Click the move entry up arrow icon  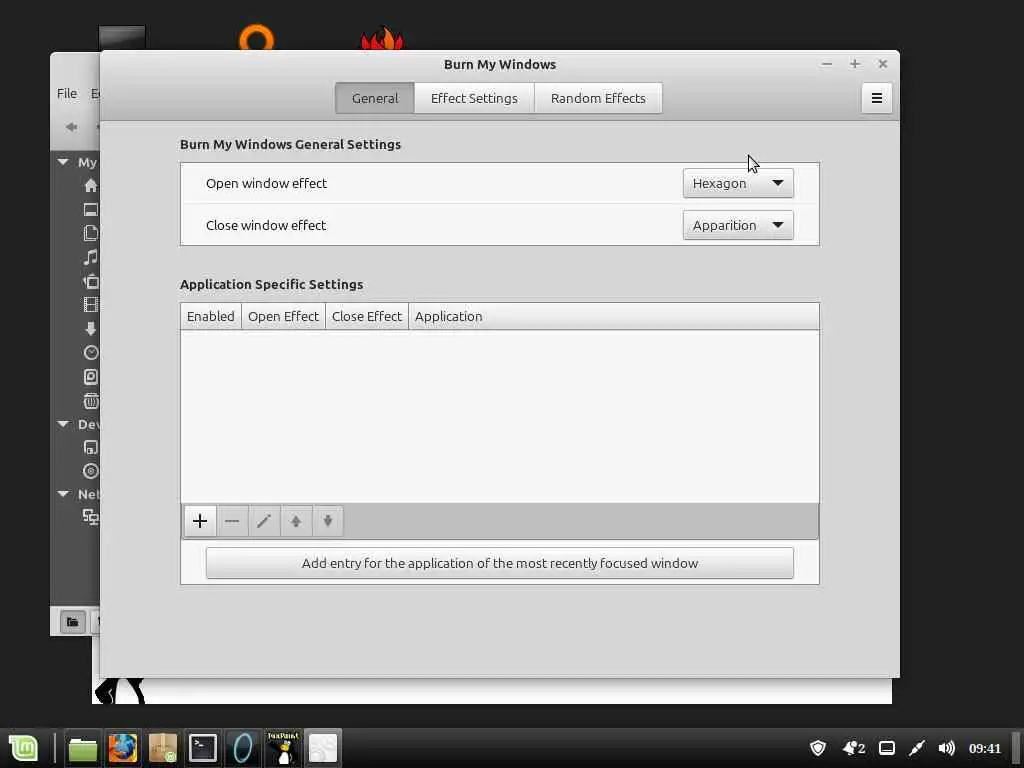[296, 521]
